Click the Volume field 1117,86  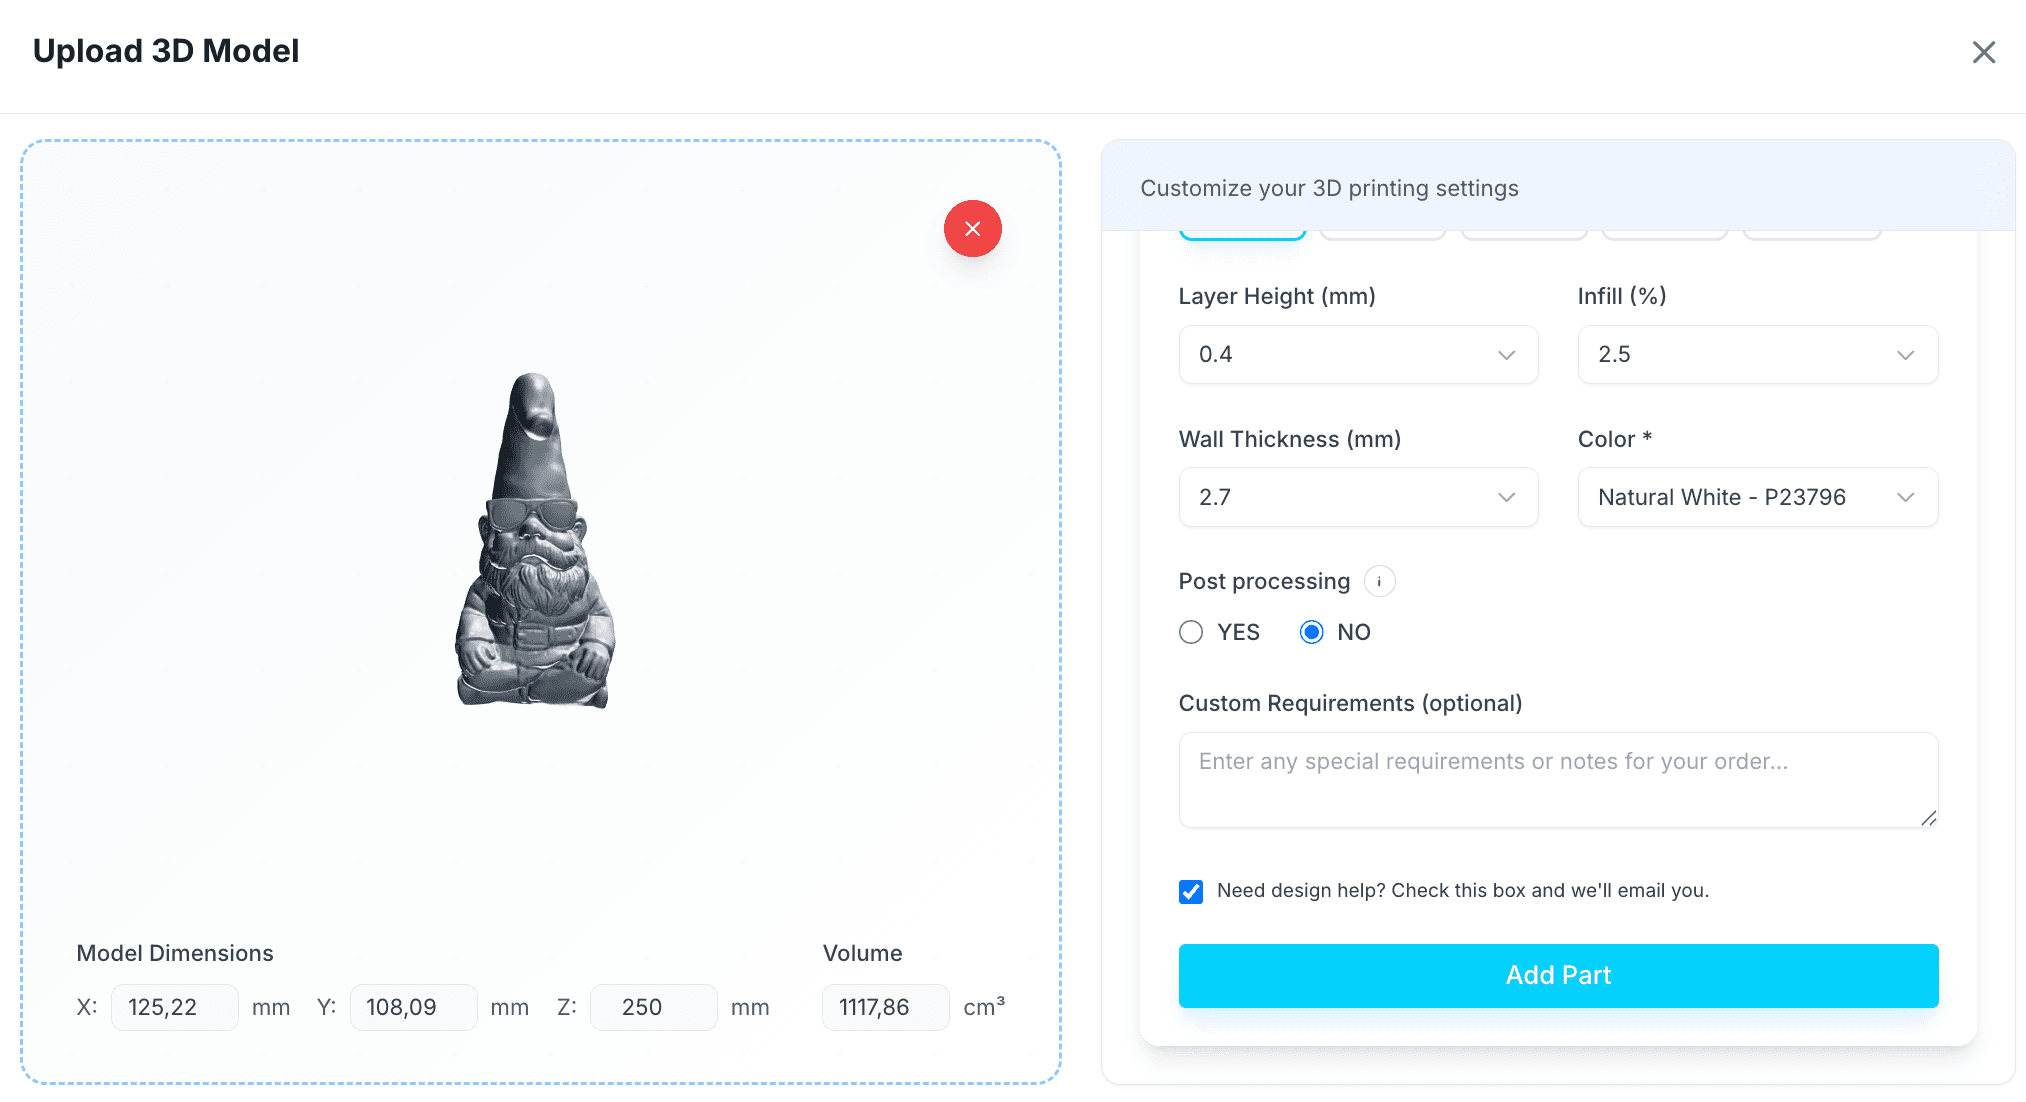click(x=885, y=1007)
